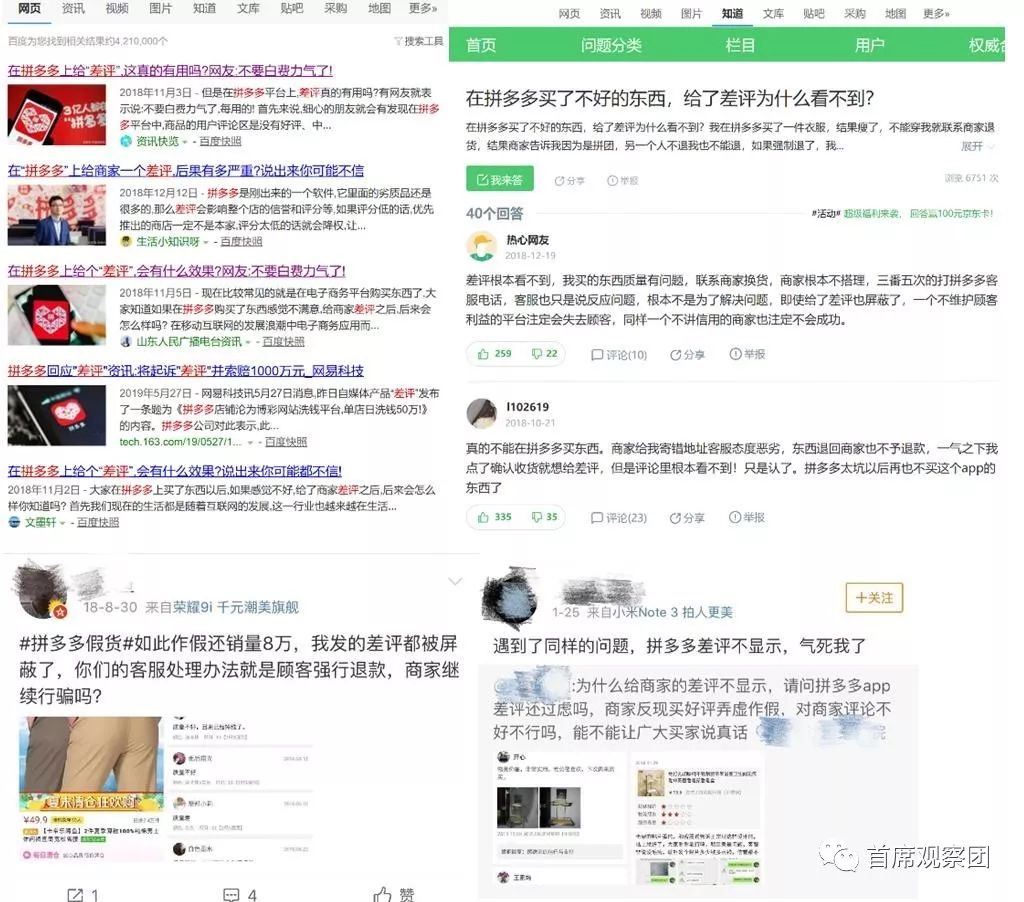
Task: Open 评论(23) on l102619 answer
Action: [618, 518]
